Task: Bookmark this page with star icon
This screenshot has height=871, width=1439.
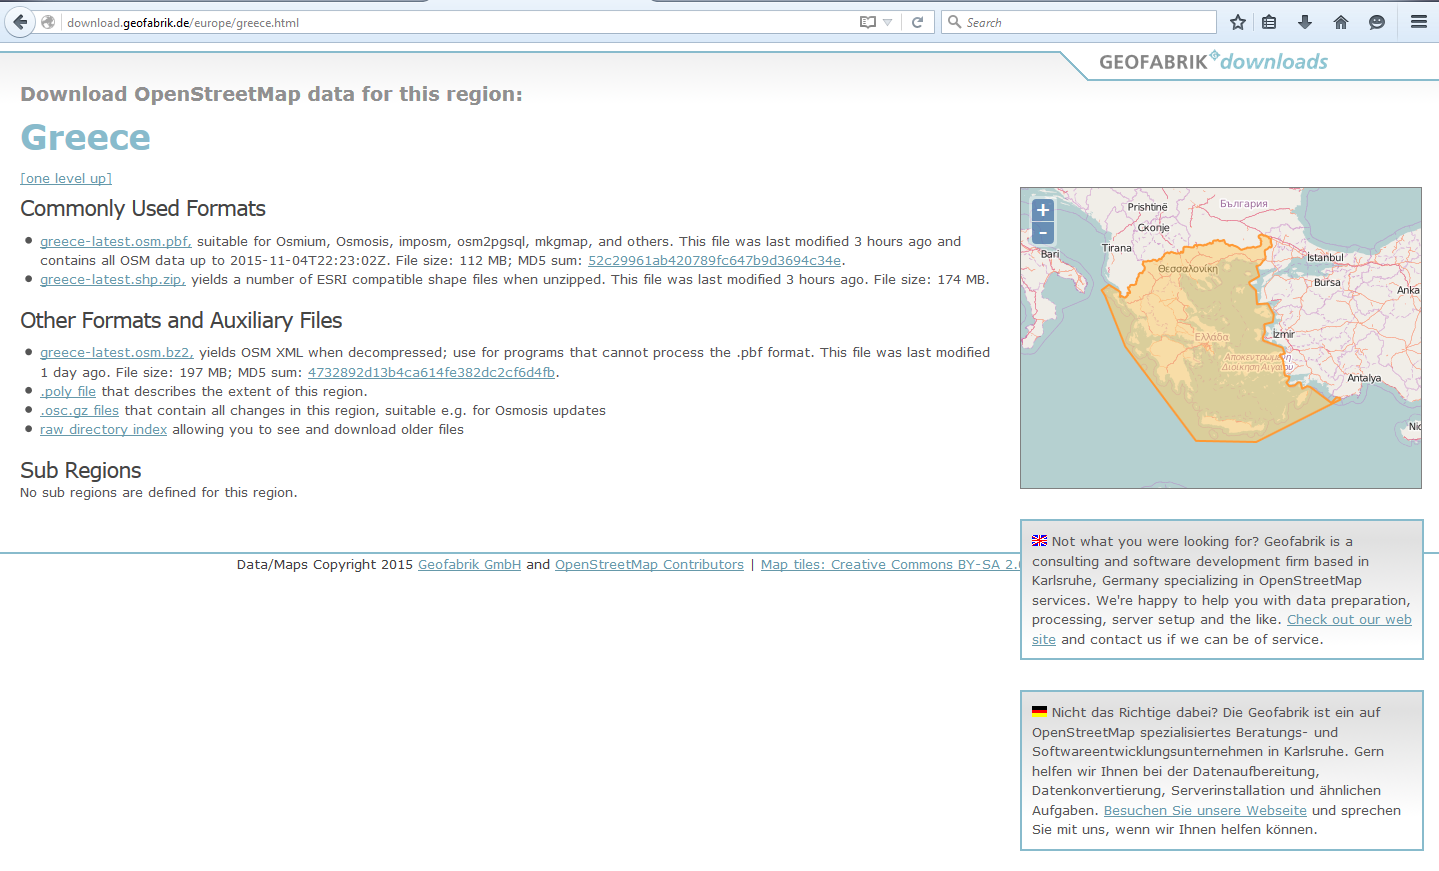Action: click(1238, 22)
